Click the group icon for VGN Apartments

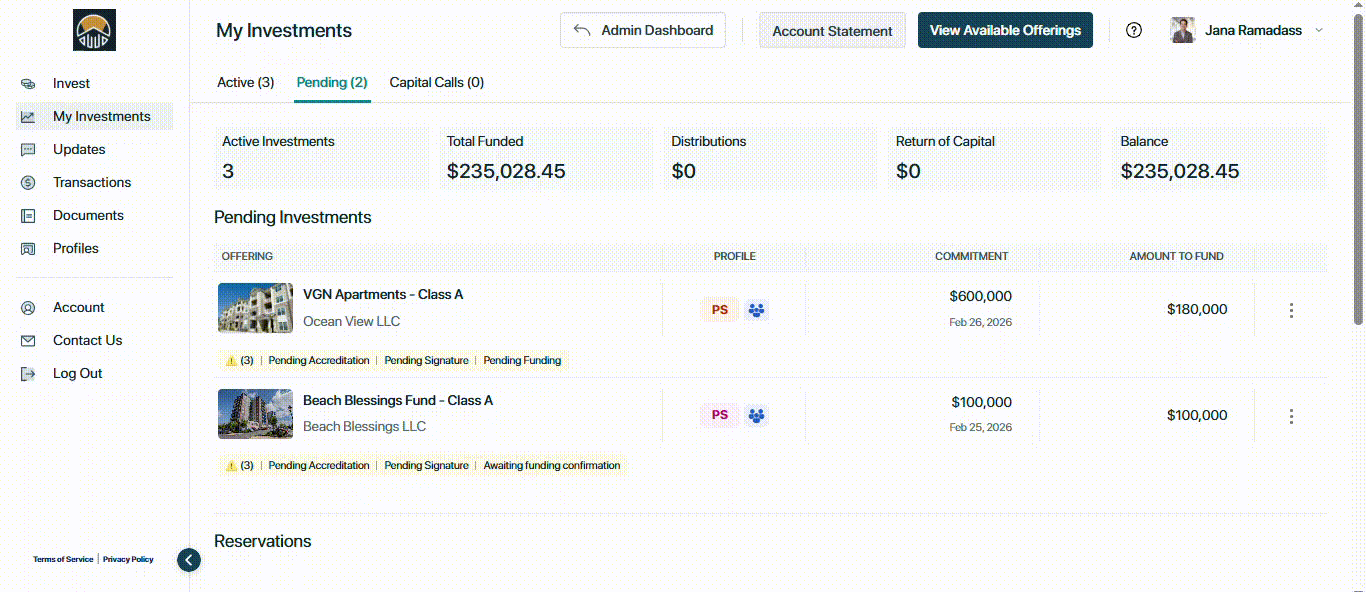tap(757, 310)
